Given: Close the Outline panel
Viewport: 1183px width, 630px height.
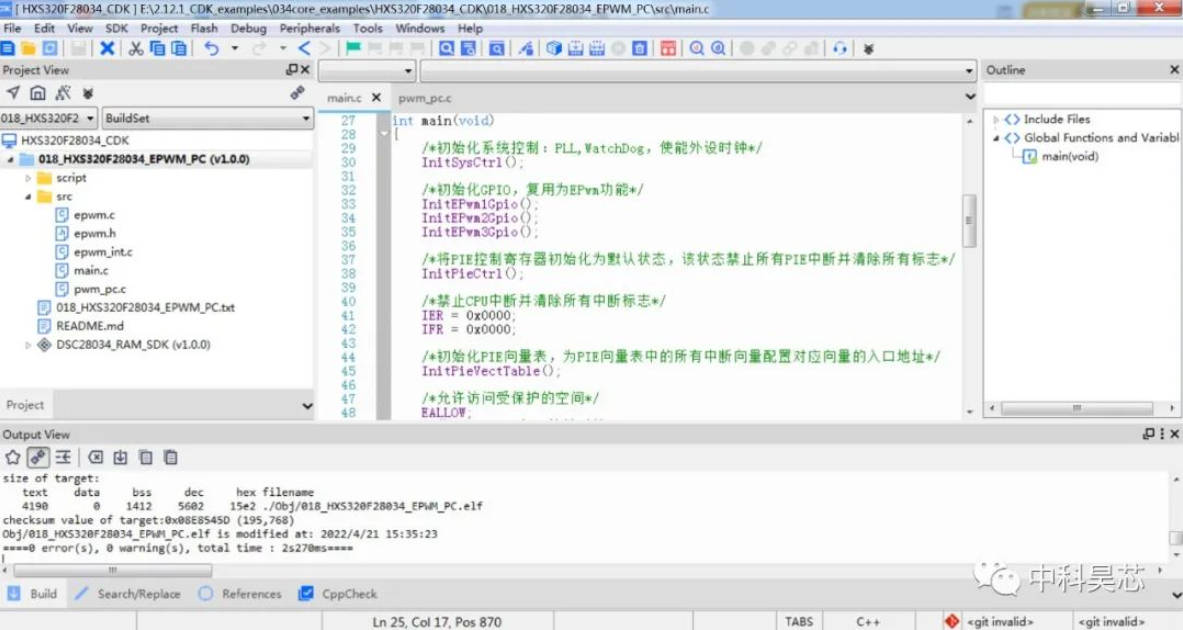Looking at the screenshot, I should (1174, 69).
